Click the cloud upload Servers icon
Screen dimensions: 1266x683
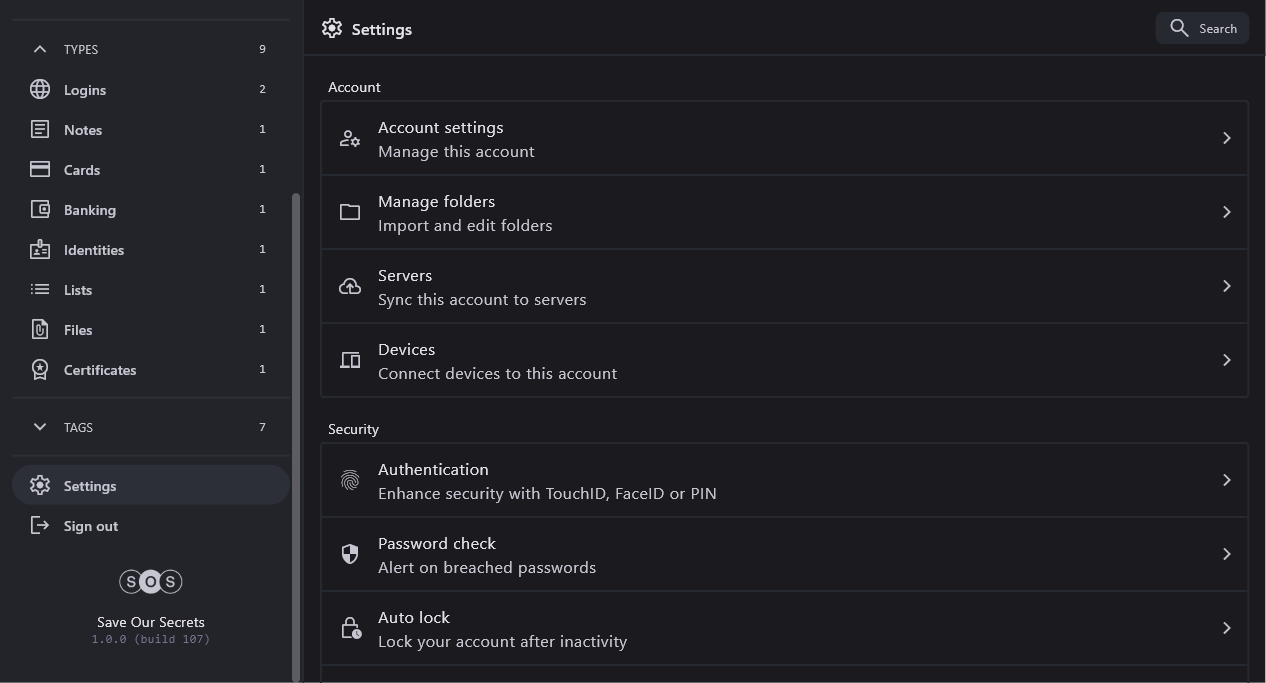coord(350,286)
